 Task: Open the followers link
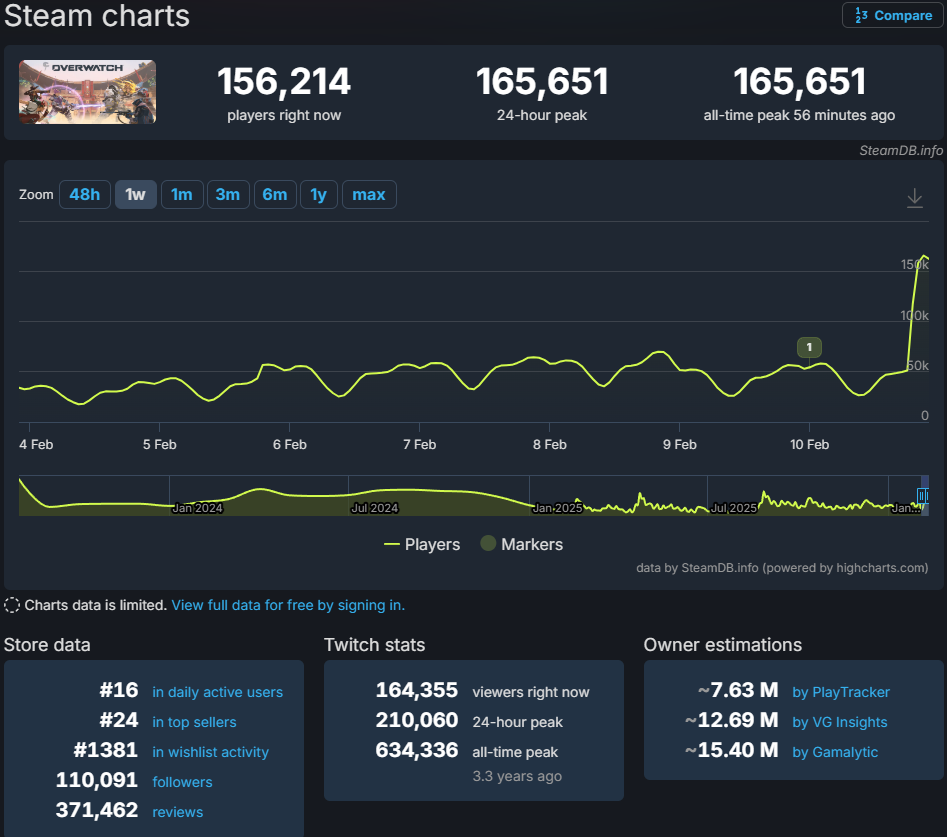coord(182,782)
